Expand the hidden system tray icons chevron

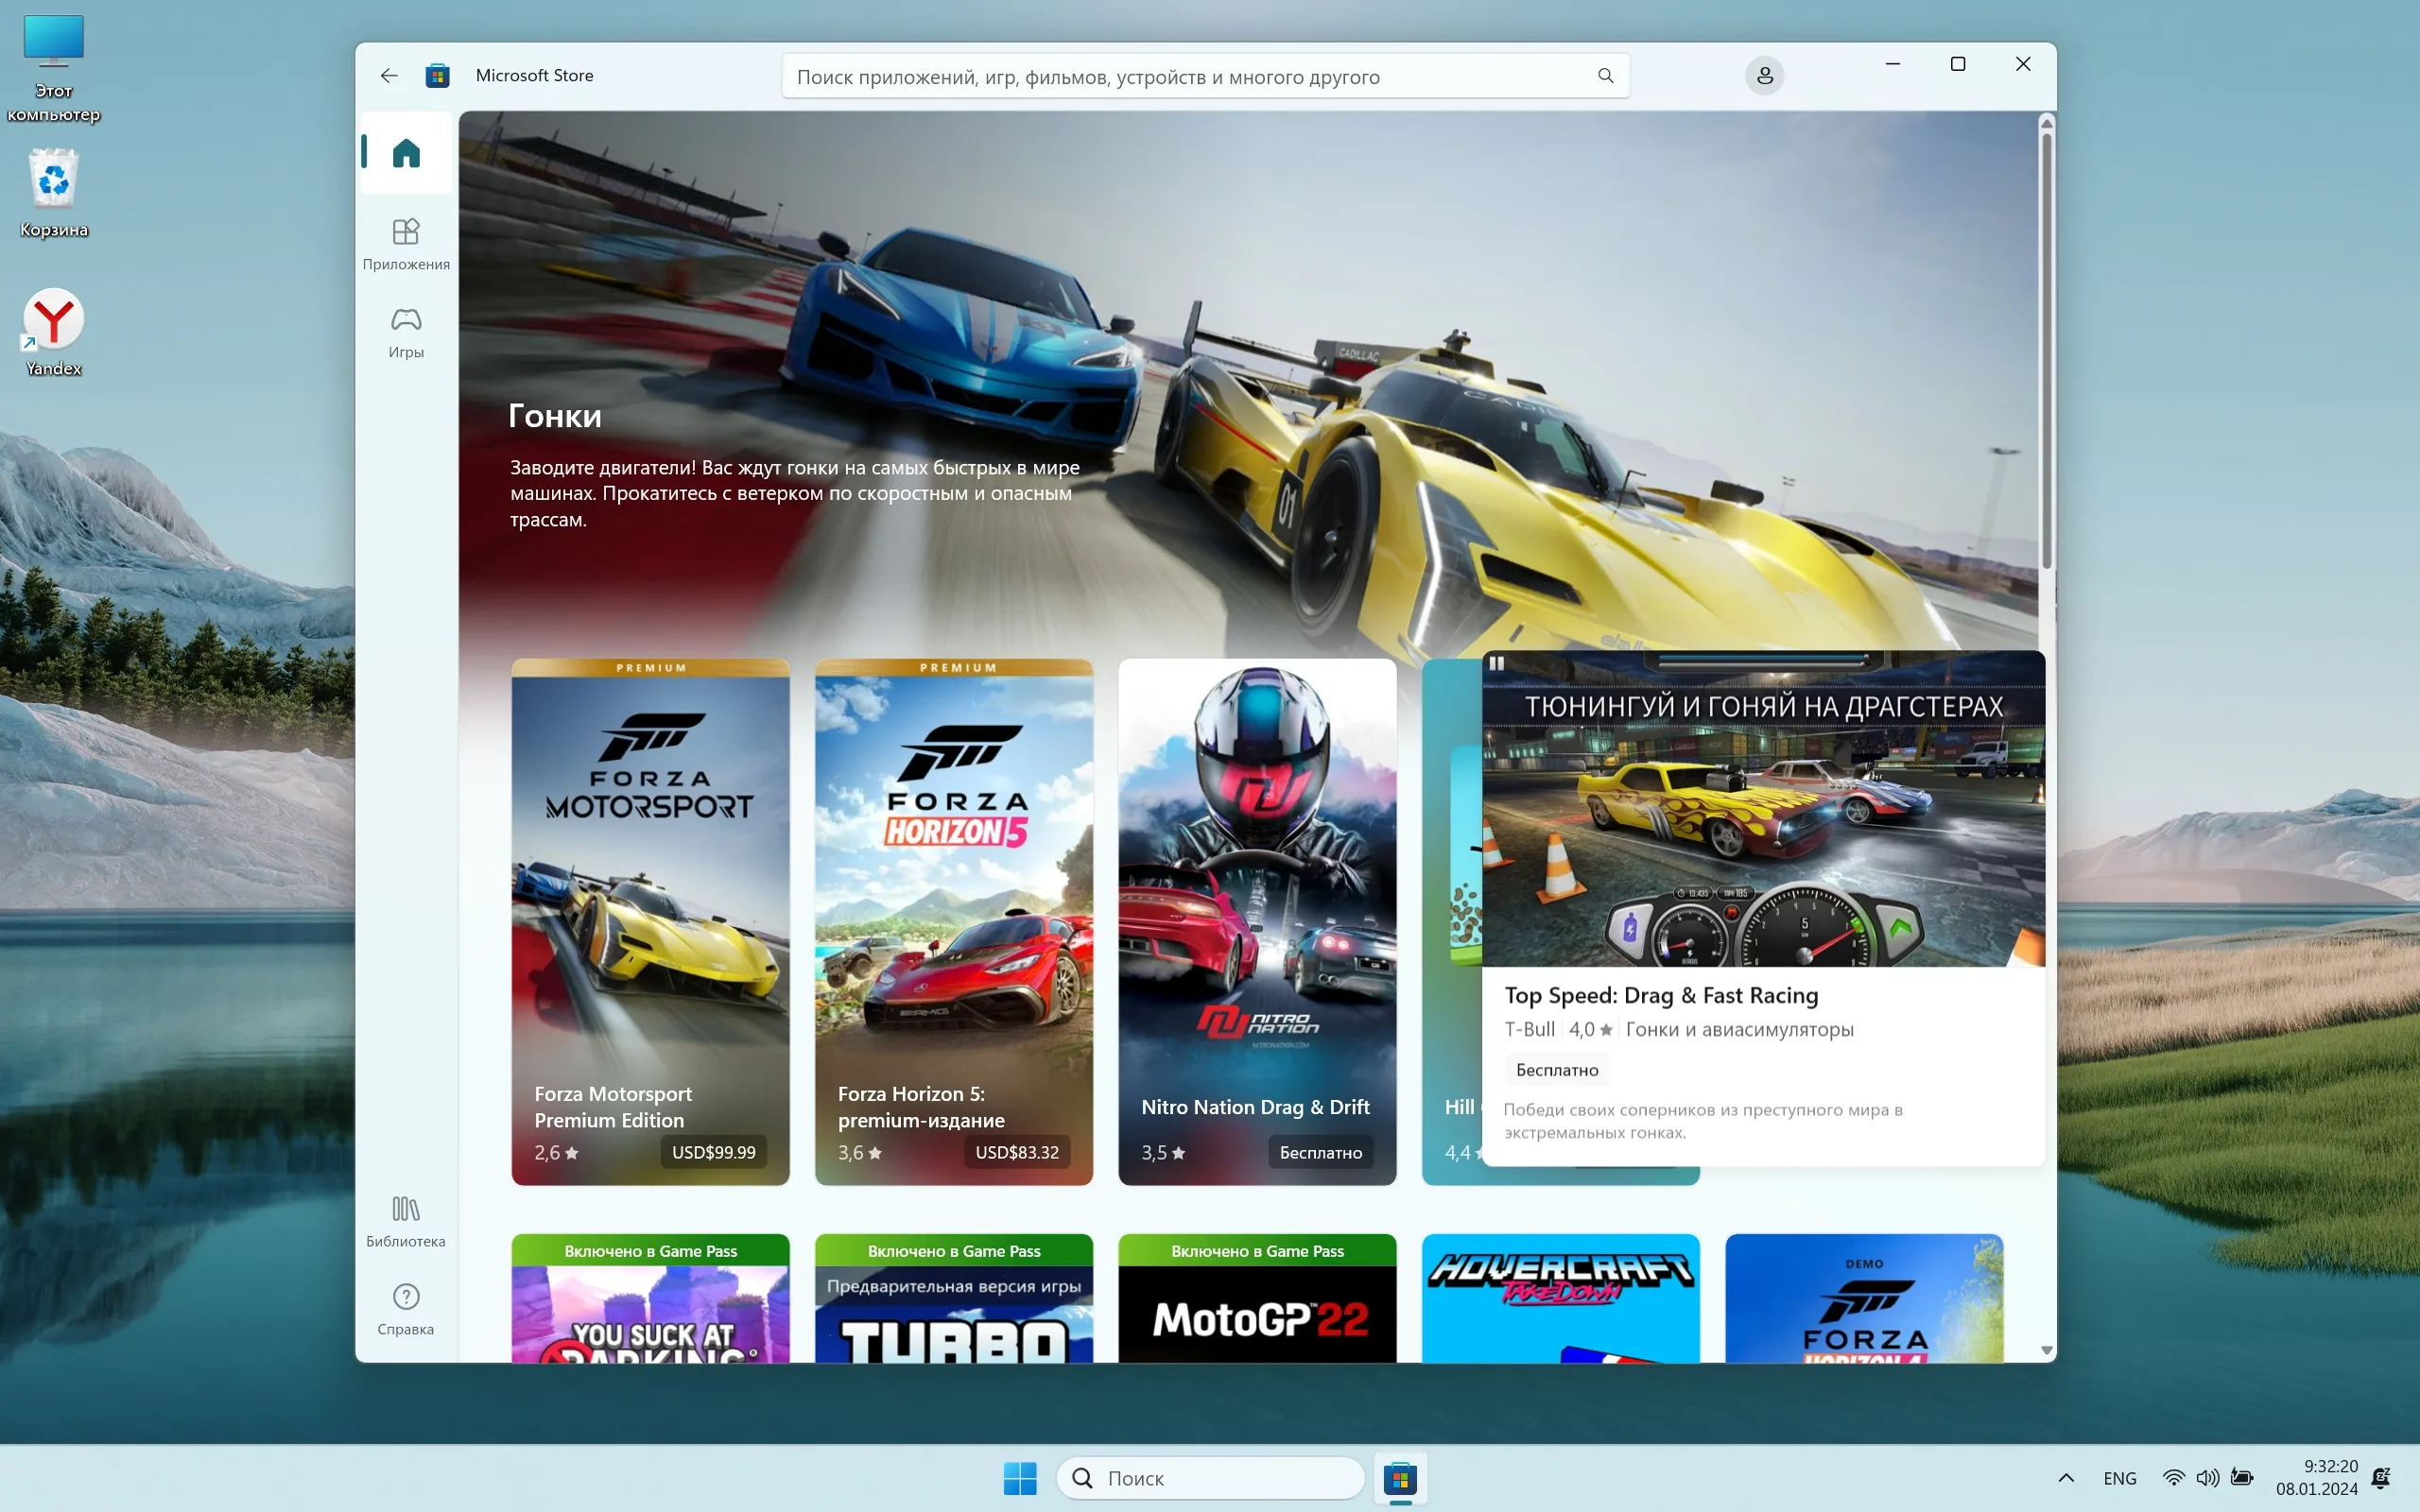pos(2066,1478)
